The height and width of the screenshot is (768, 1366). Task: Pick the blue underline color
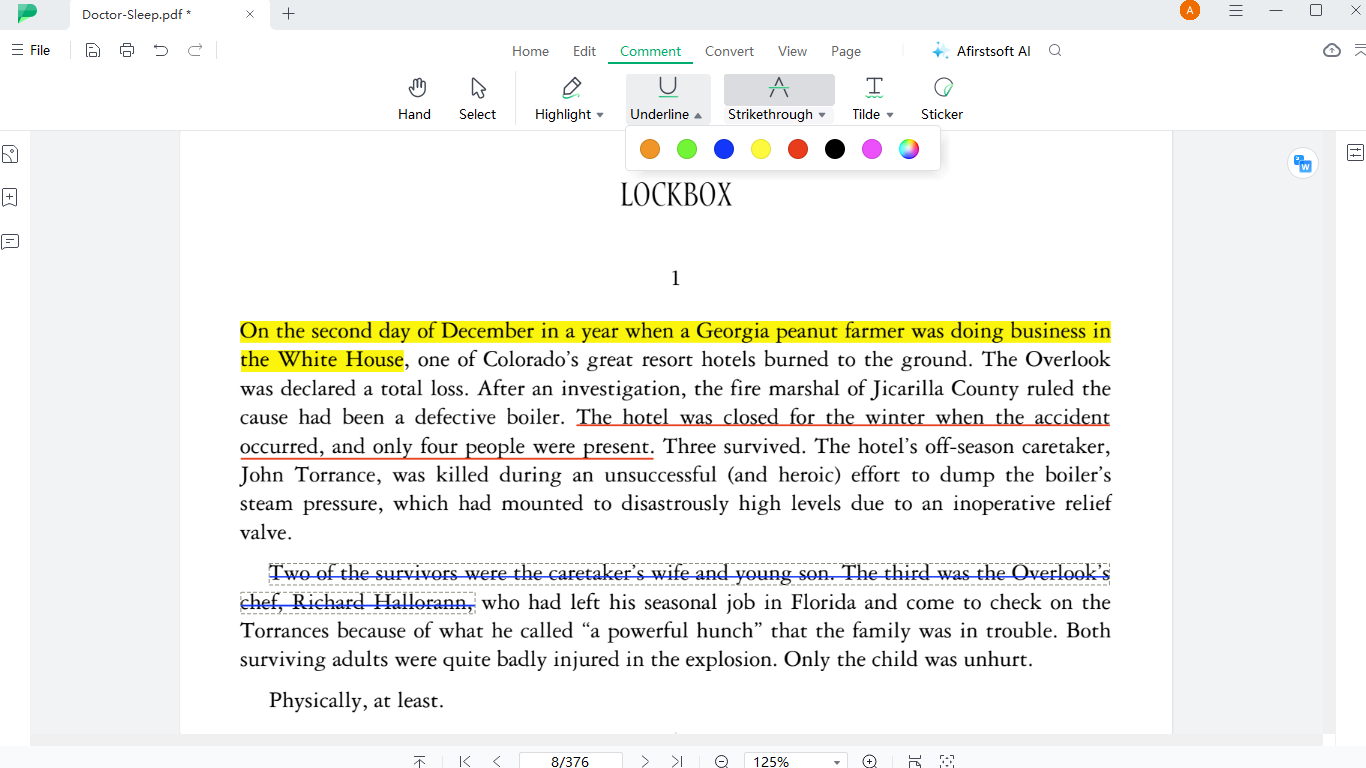(x=724, y=149)
